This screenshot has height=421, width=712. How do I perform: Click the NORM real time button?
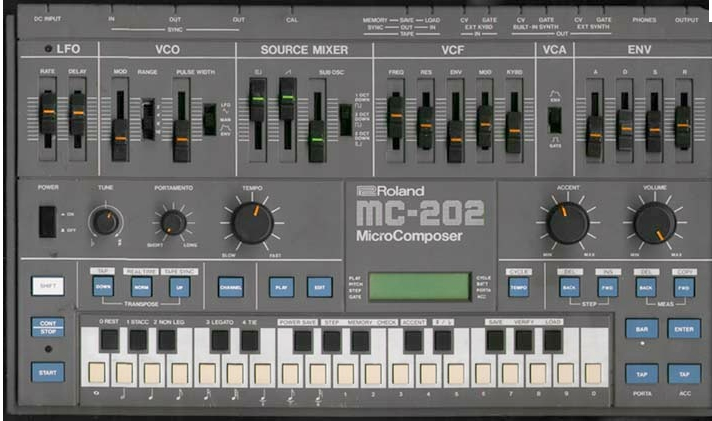coord(141,287)
